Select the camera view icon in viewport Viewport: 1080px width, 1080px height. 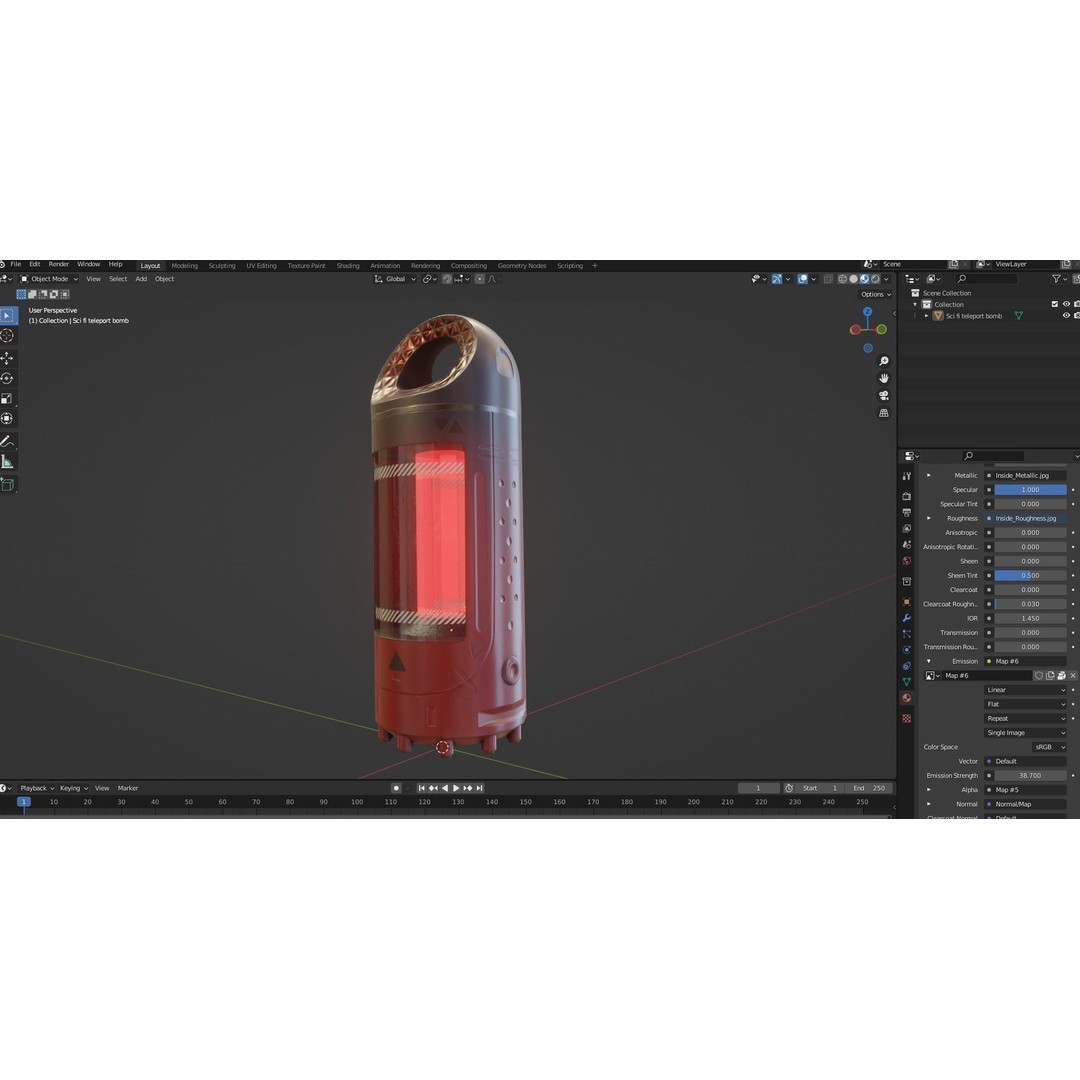click(x=884, y=395)
